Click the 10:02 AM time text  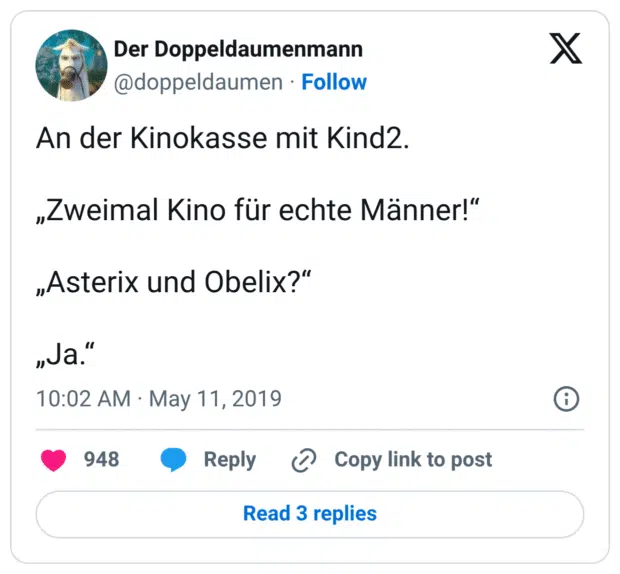(83, 399)
